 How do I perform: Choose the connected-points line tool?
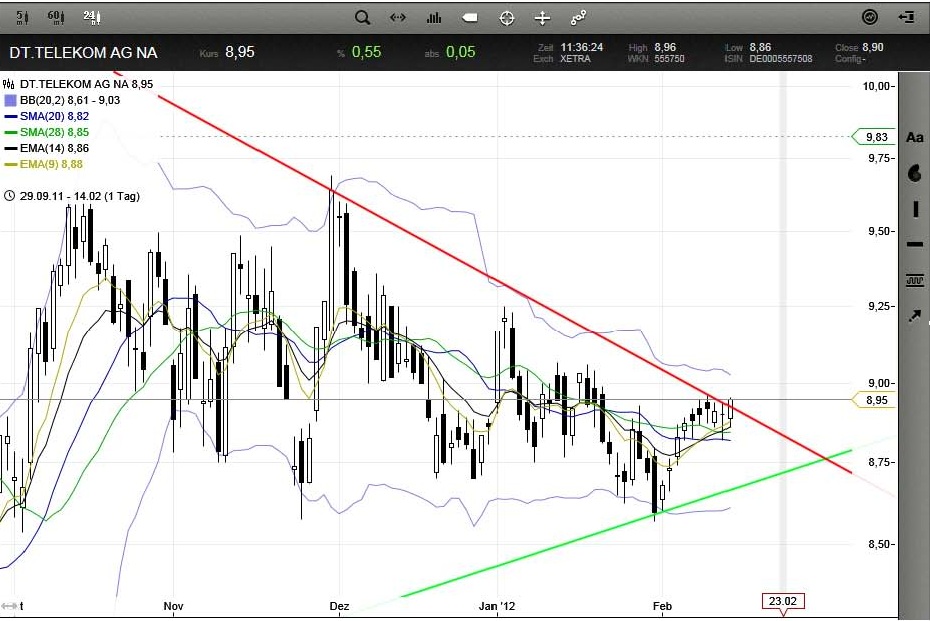coord(578,18)
